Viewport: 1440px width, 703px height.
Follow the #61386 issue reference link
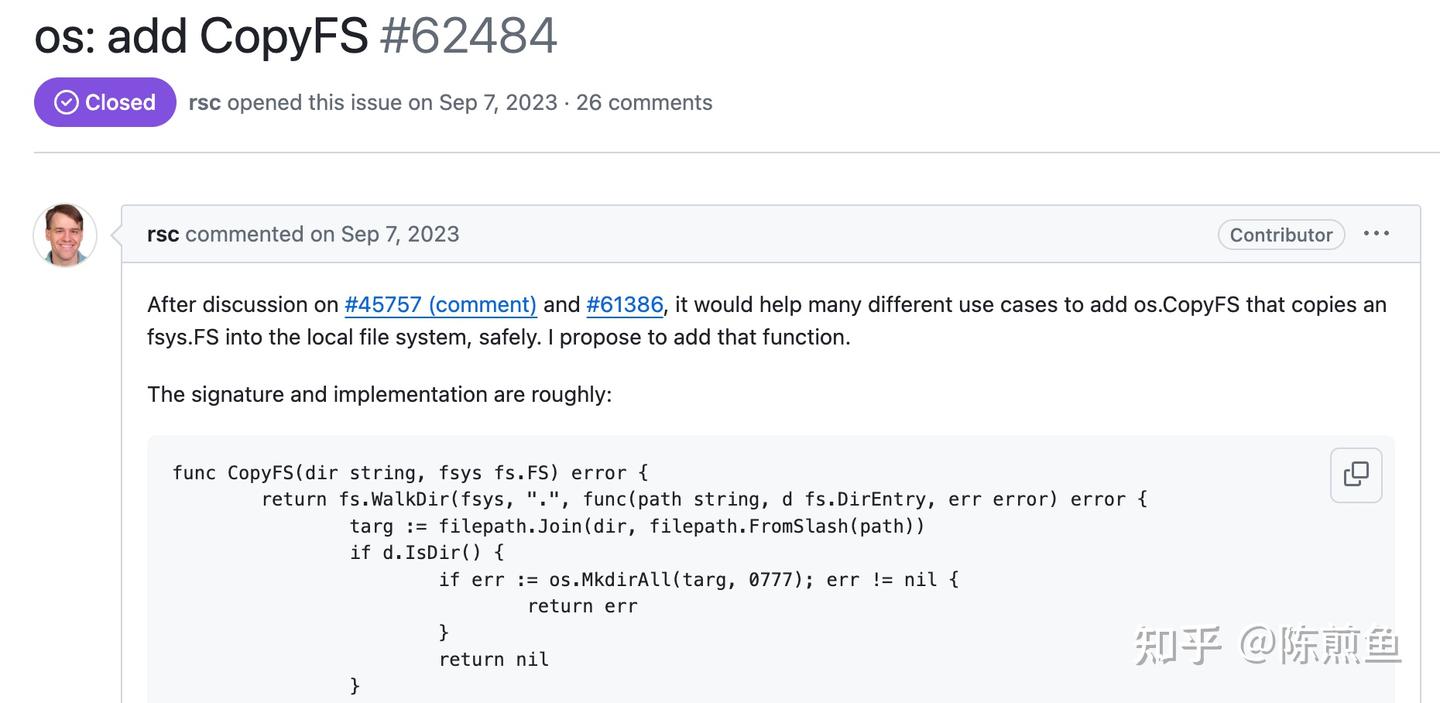(624, 304)
